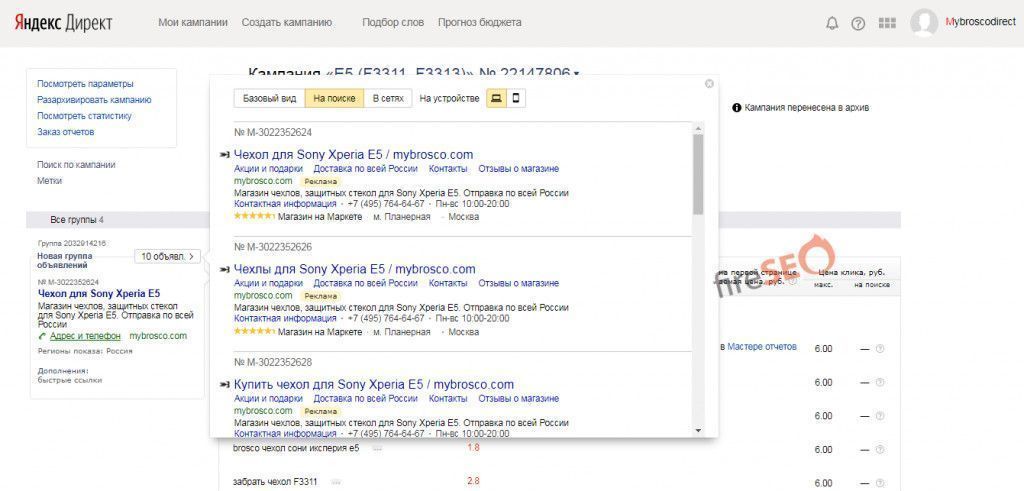The width and height of the screenshot is (1024, 491).
Task: Switch preview to desktop device
Action: tap(495, 98)
